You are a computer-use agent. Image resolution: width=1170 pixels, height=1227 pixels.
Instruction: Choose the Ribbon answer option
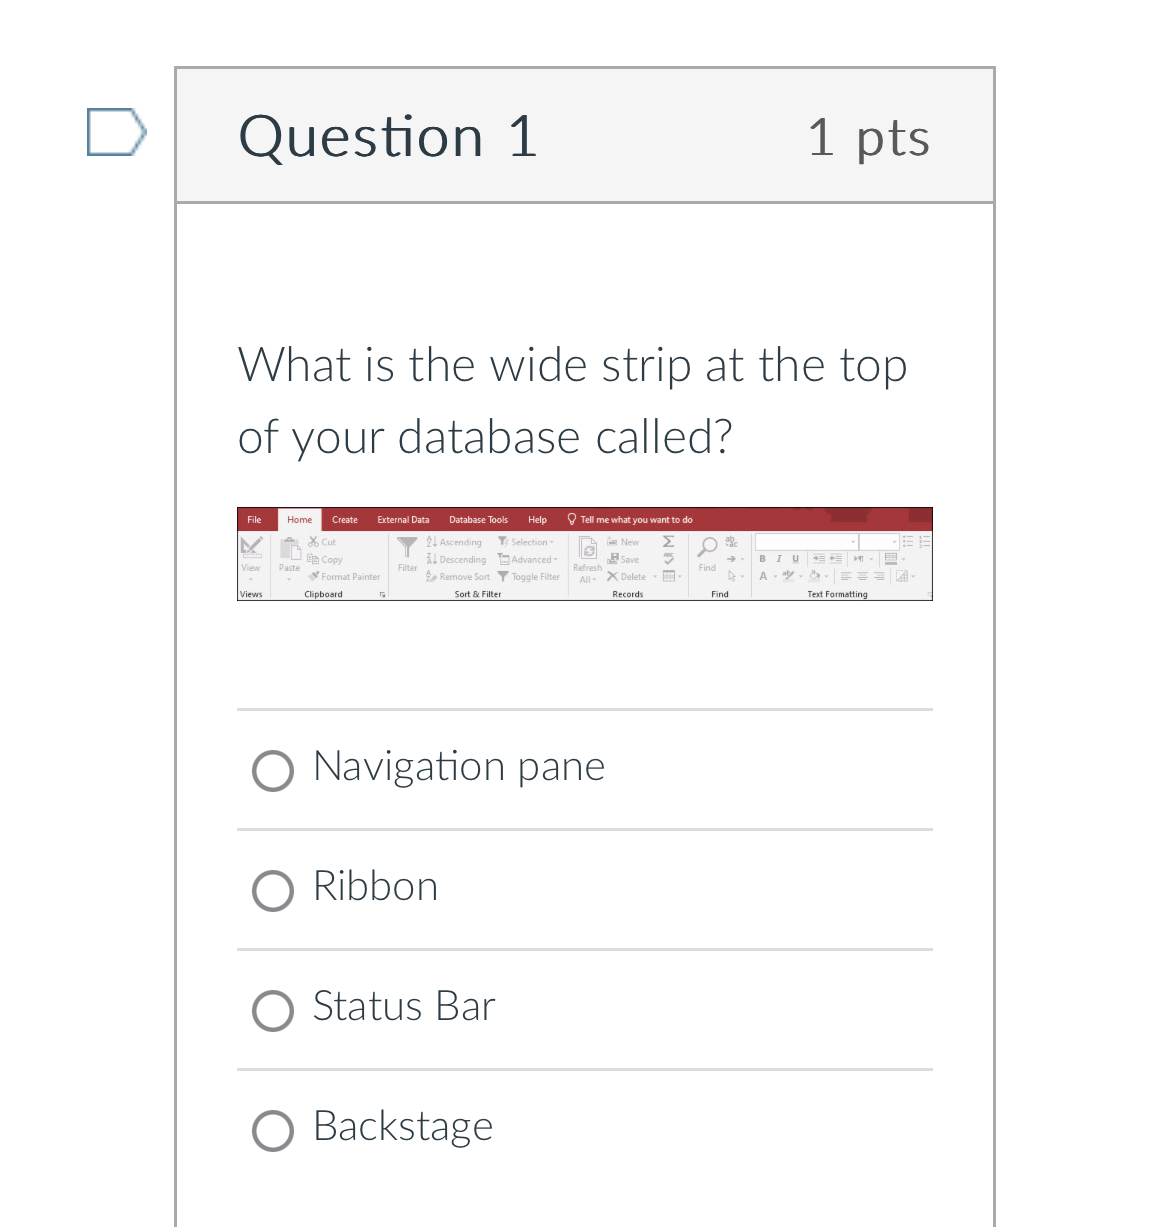pos(273,891)
